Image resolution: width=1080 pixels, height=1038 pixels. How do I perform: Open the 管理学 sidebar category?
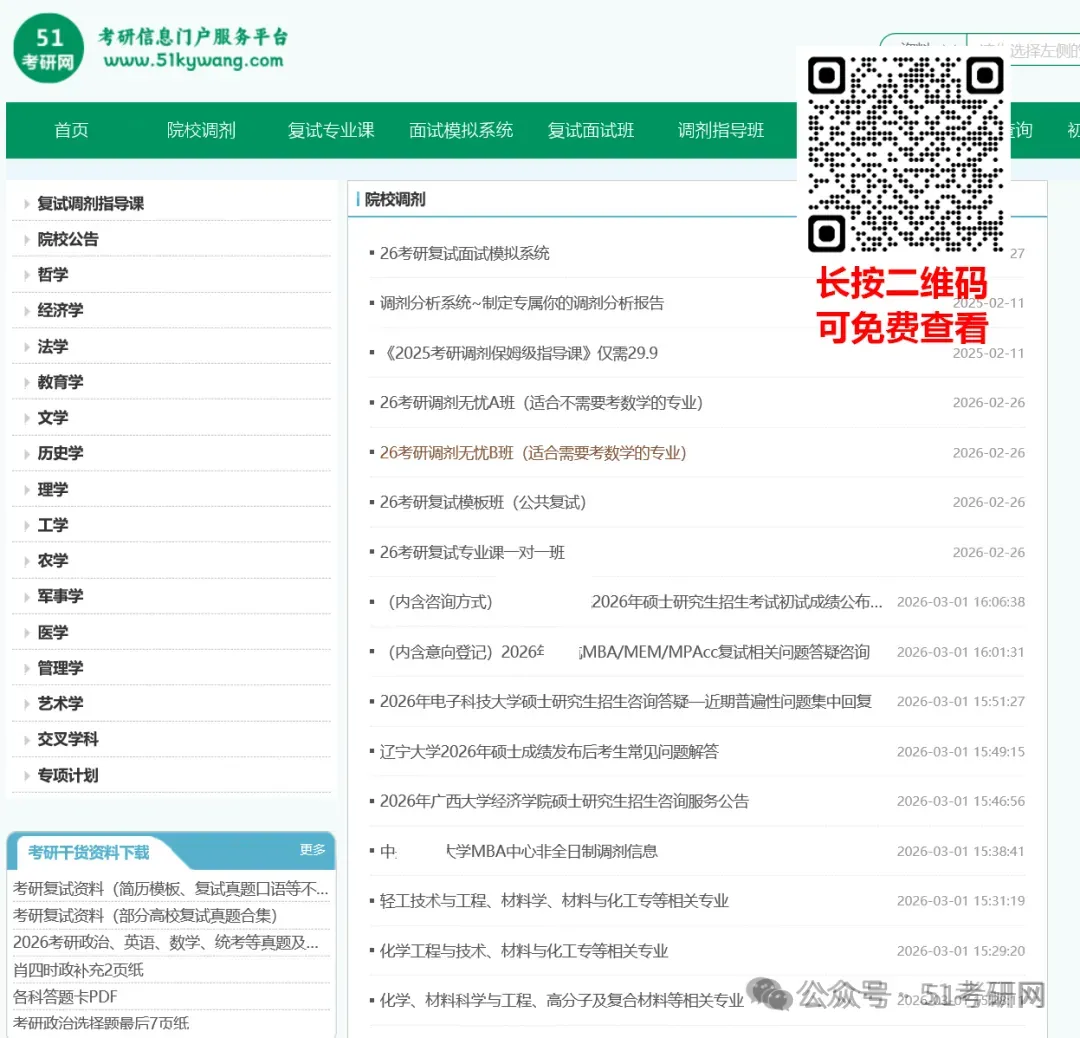point(60,668)
